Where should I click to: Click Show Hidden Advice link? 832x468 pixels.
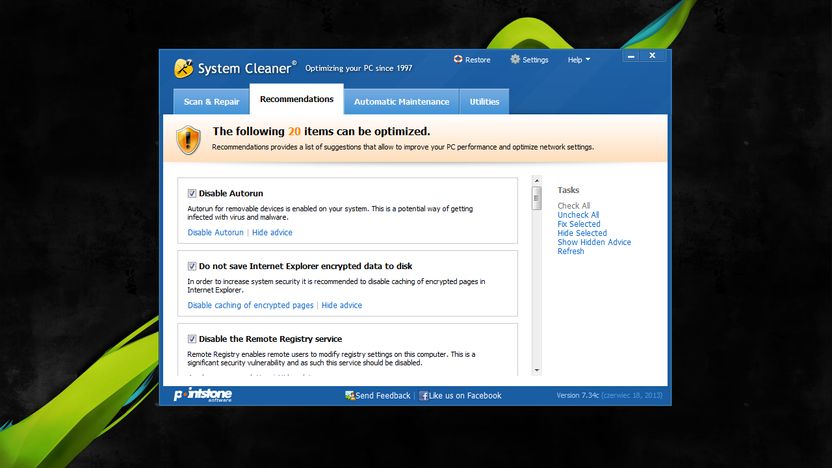[x=594, y=242]
